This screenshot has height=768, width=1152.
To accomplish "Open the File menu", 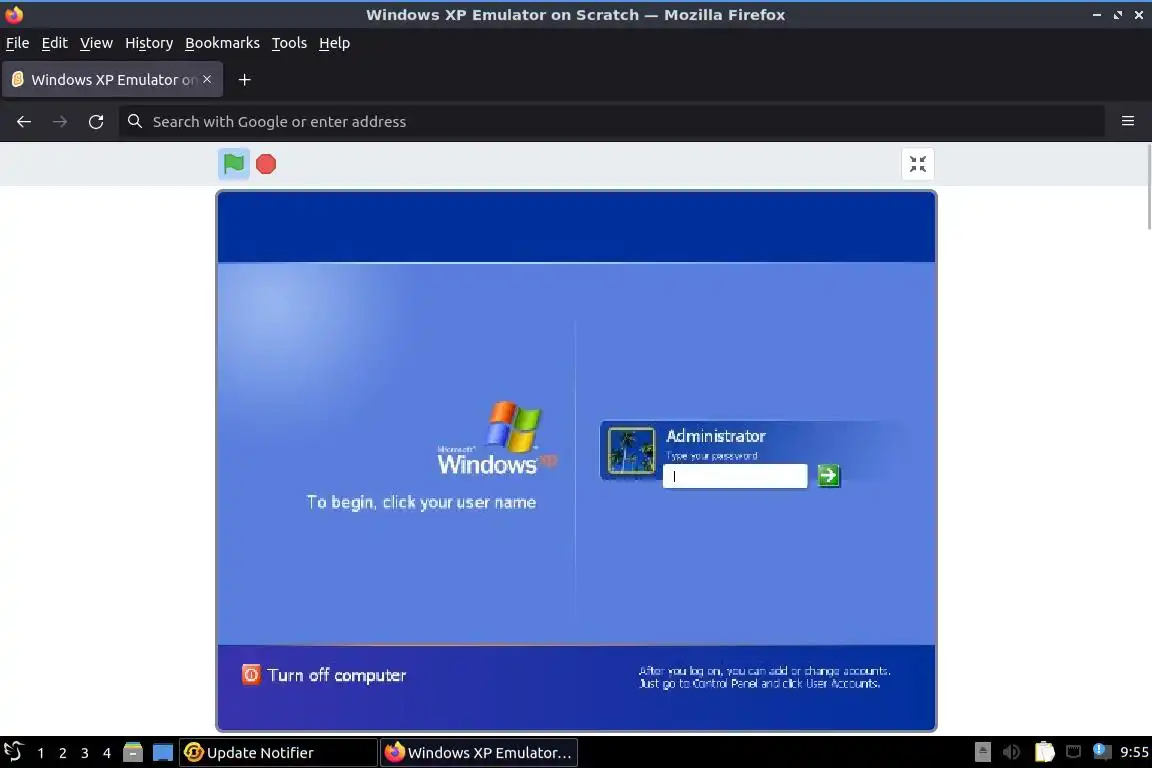I will click(18, 43).
